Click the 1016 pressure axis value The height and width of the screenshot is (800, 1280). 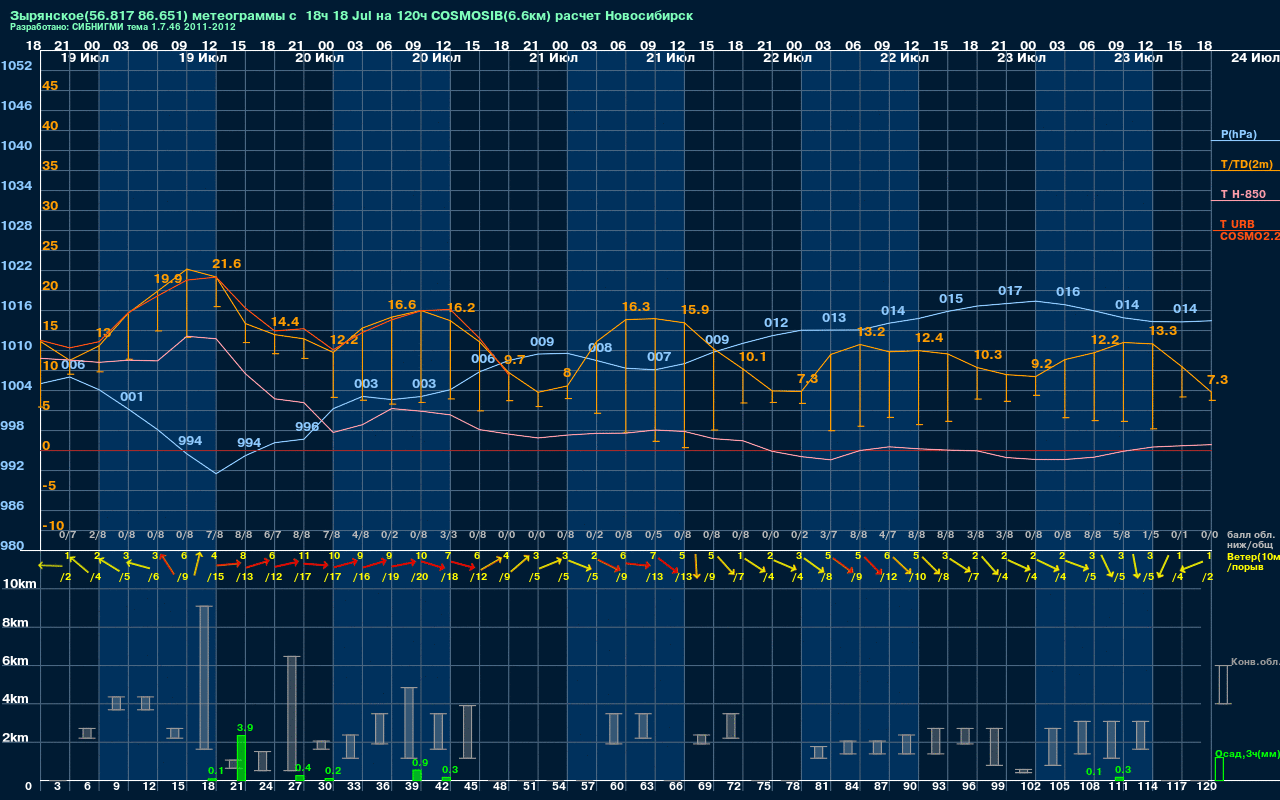tap(16, 306)
